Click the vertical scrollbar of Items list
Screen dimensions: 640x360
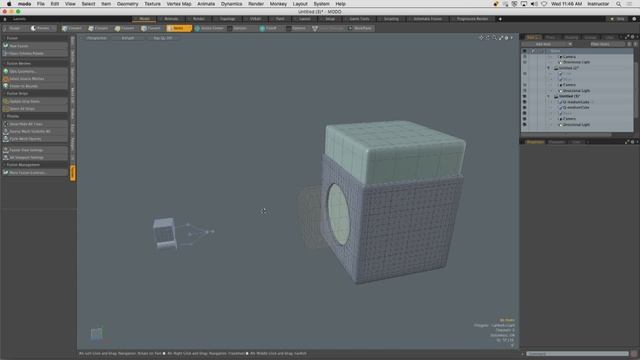tap(636, 90)
